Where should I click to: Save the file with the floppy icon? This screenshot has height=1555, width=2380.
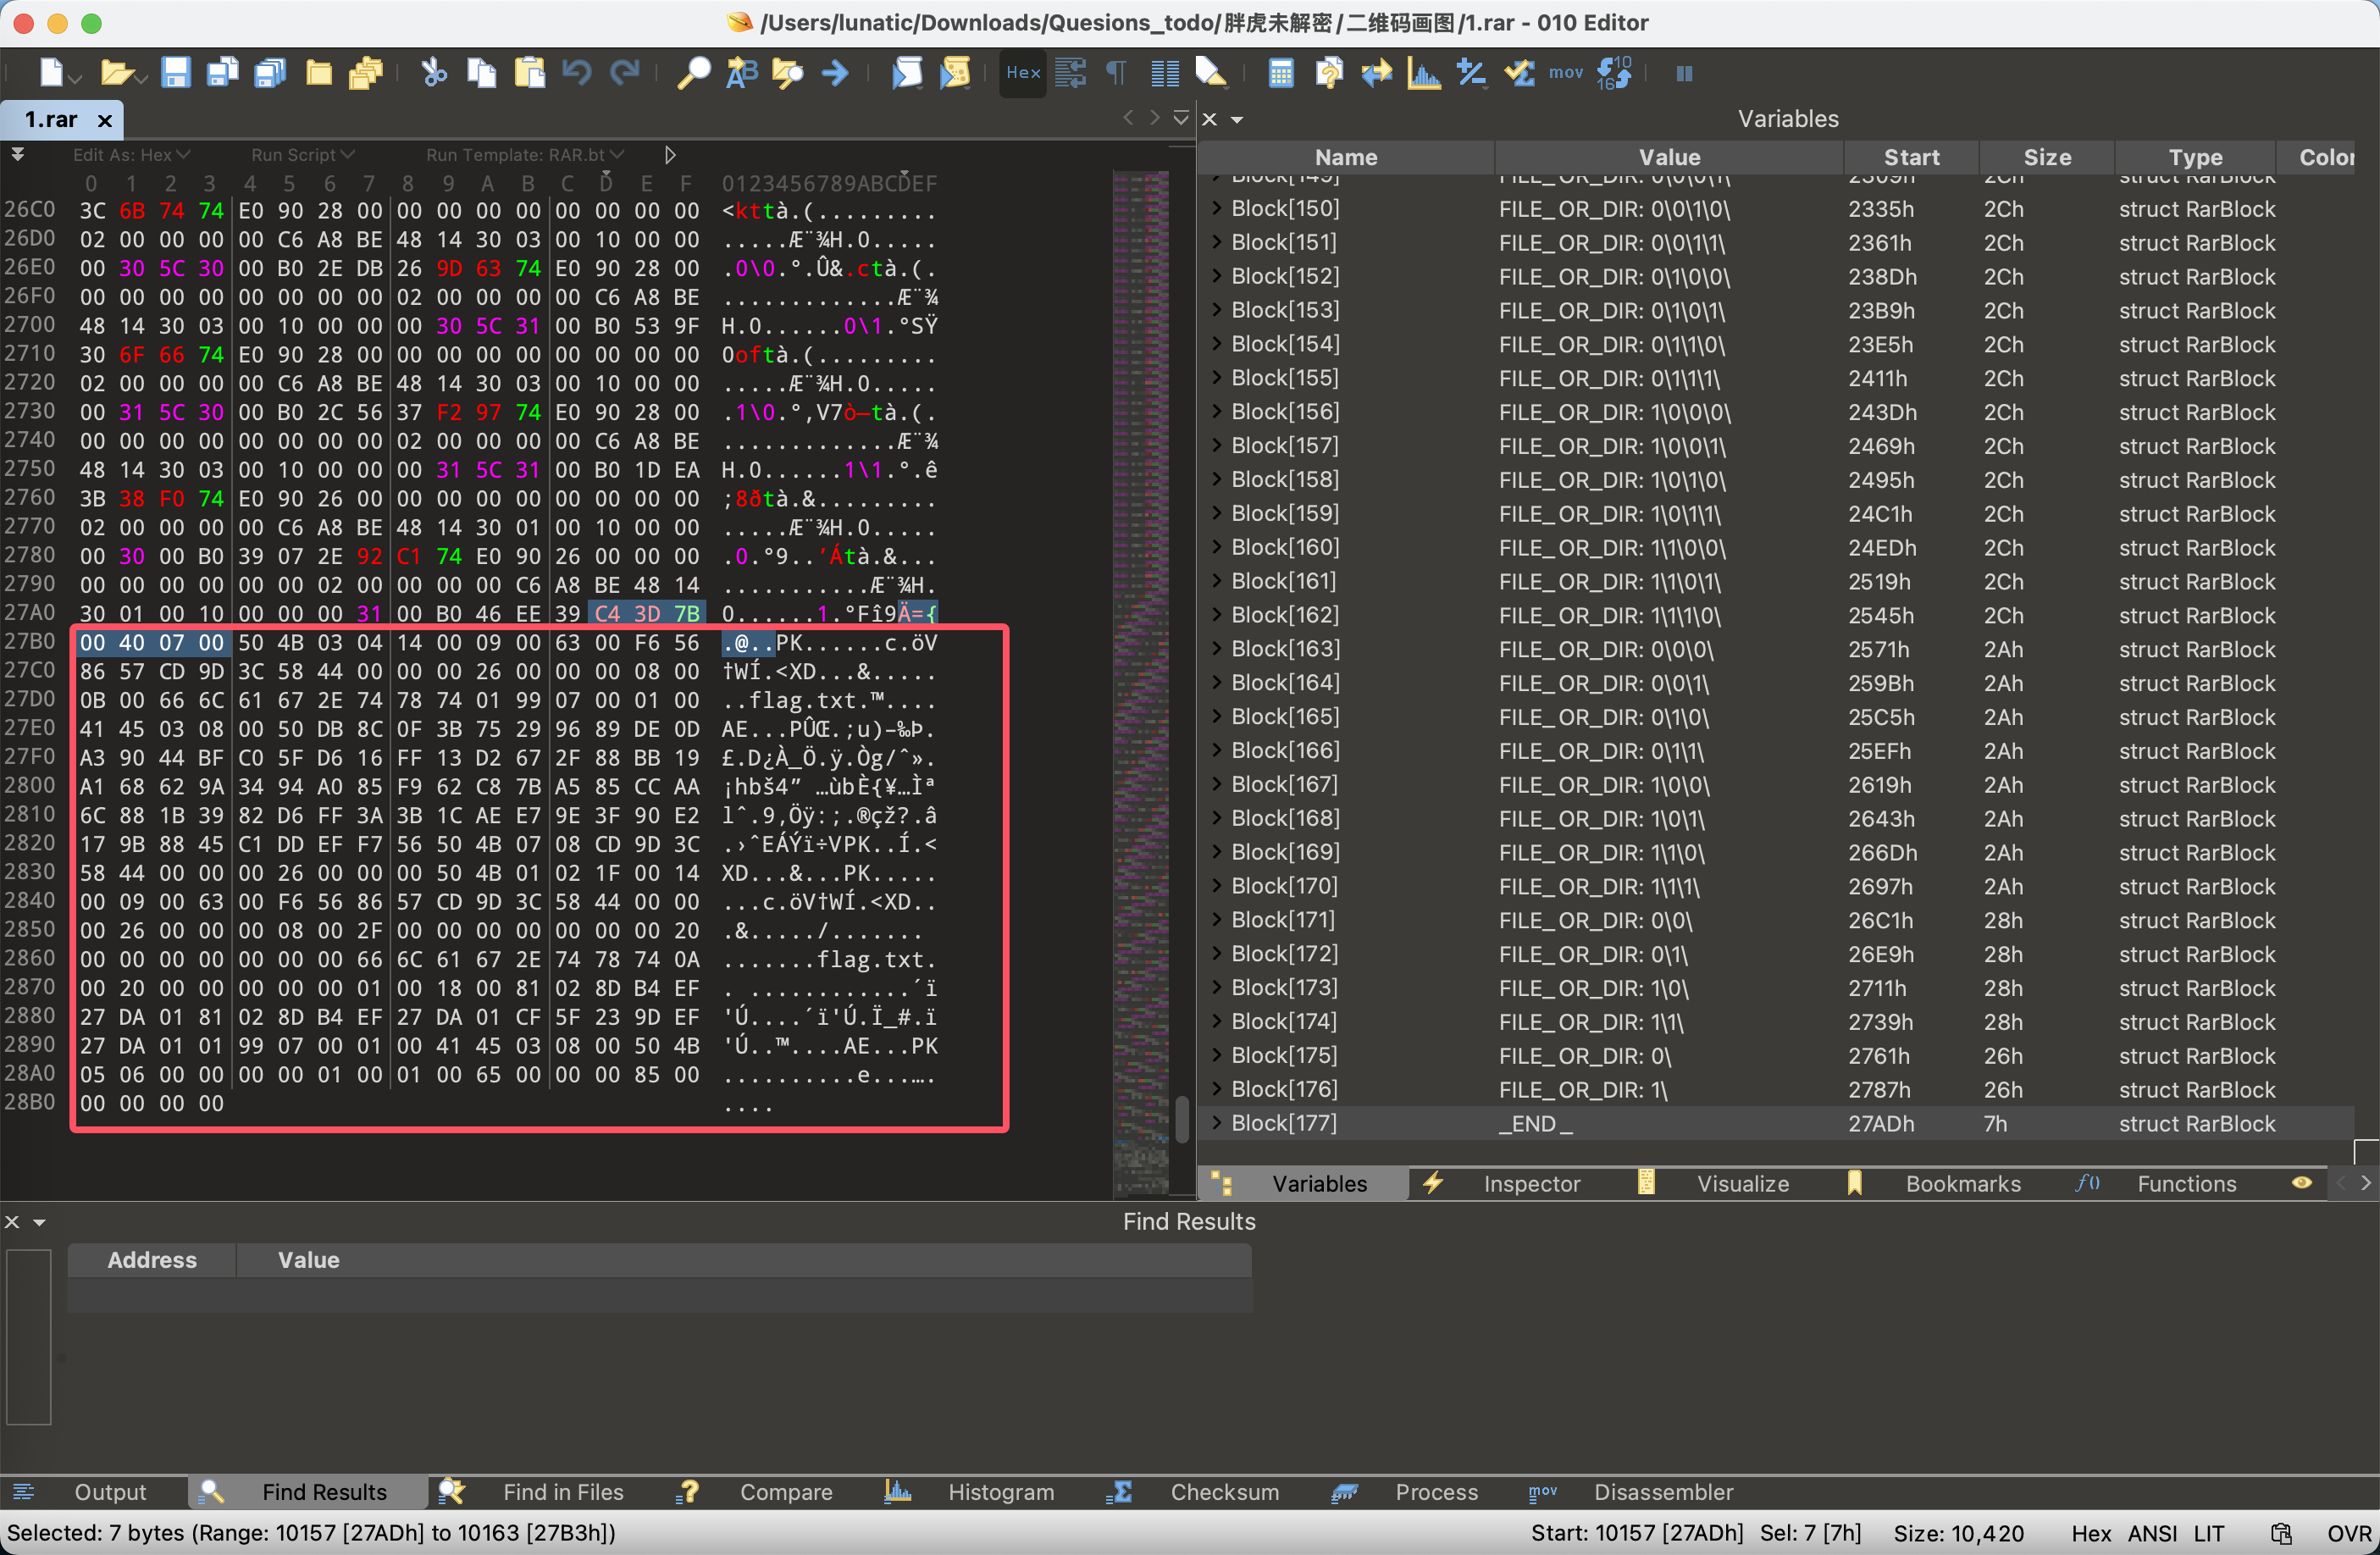pyautogui.click(x=176, y=73)
